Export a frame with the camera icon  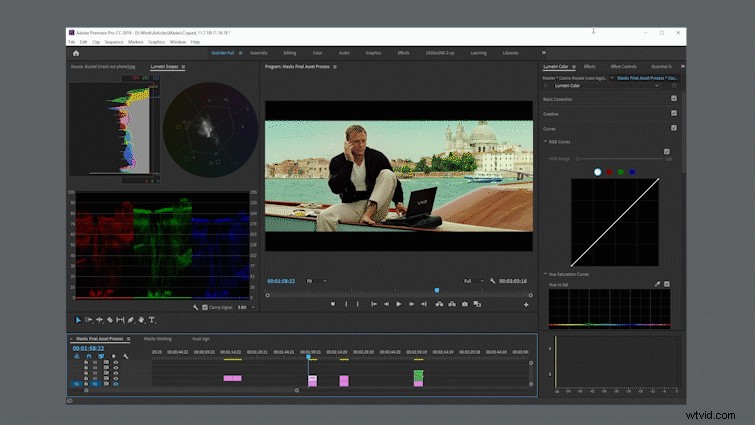pyautogui.click(x=465, y=304)
